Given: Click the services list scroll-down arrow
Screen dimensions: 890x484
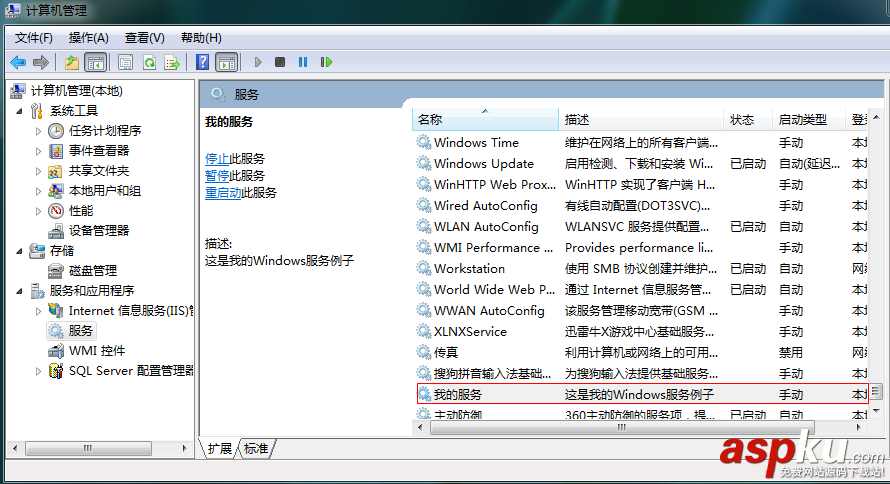Looking at the screenshot, I should (x=876, y=411).
